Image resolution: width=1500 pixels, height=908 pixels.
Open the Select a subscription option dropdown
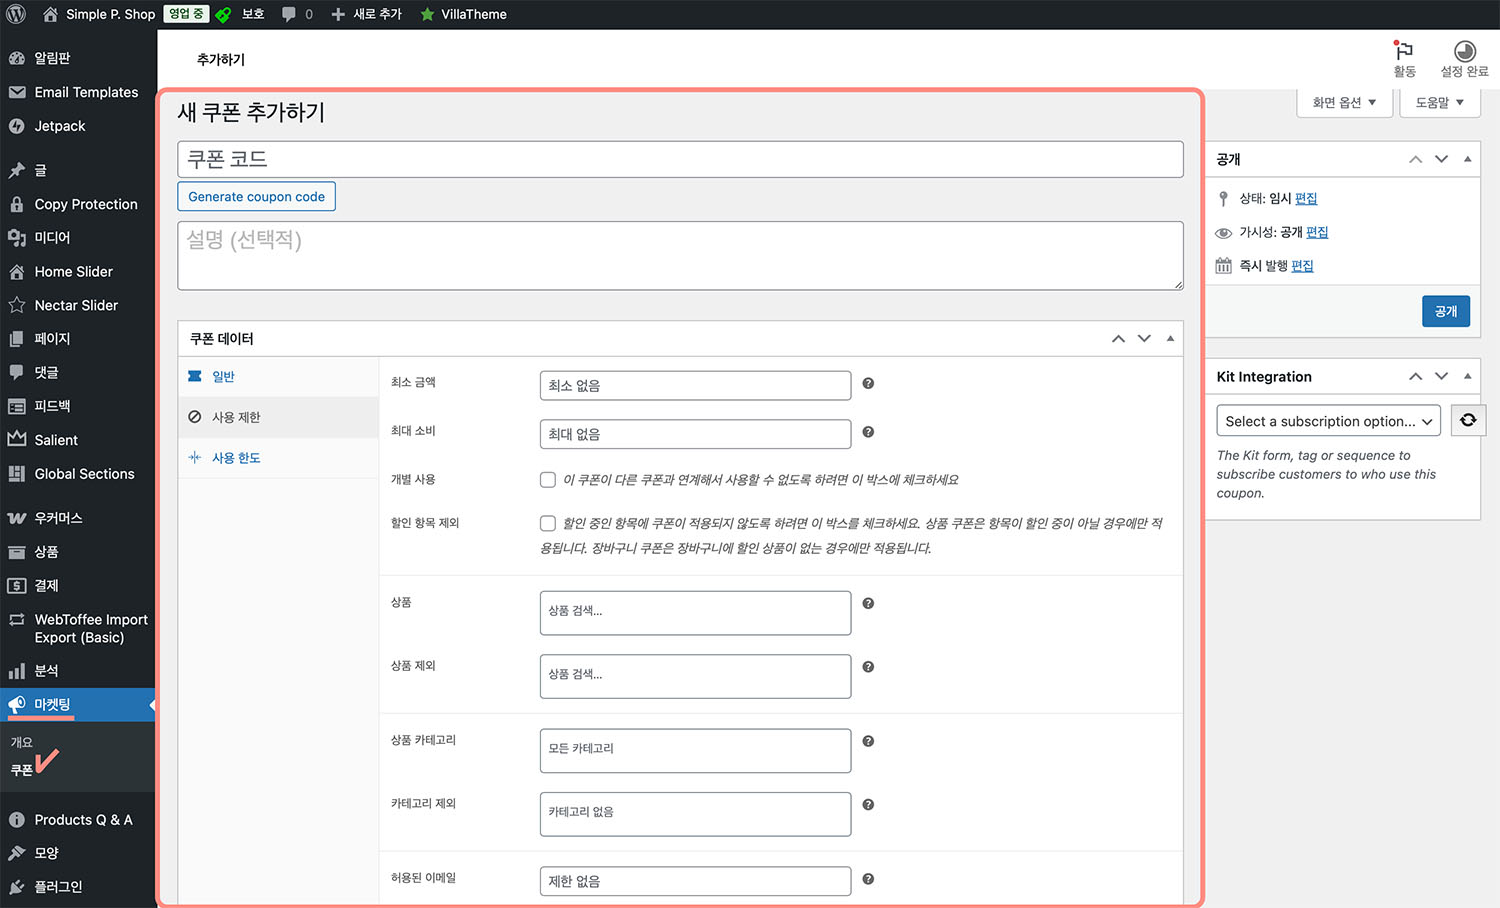[x=1328, y=421]
